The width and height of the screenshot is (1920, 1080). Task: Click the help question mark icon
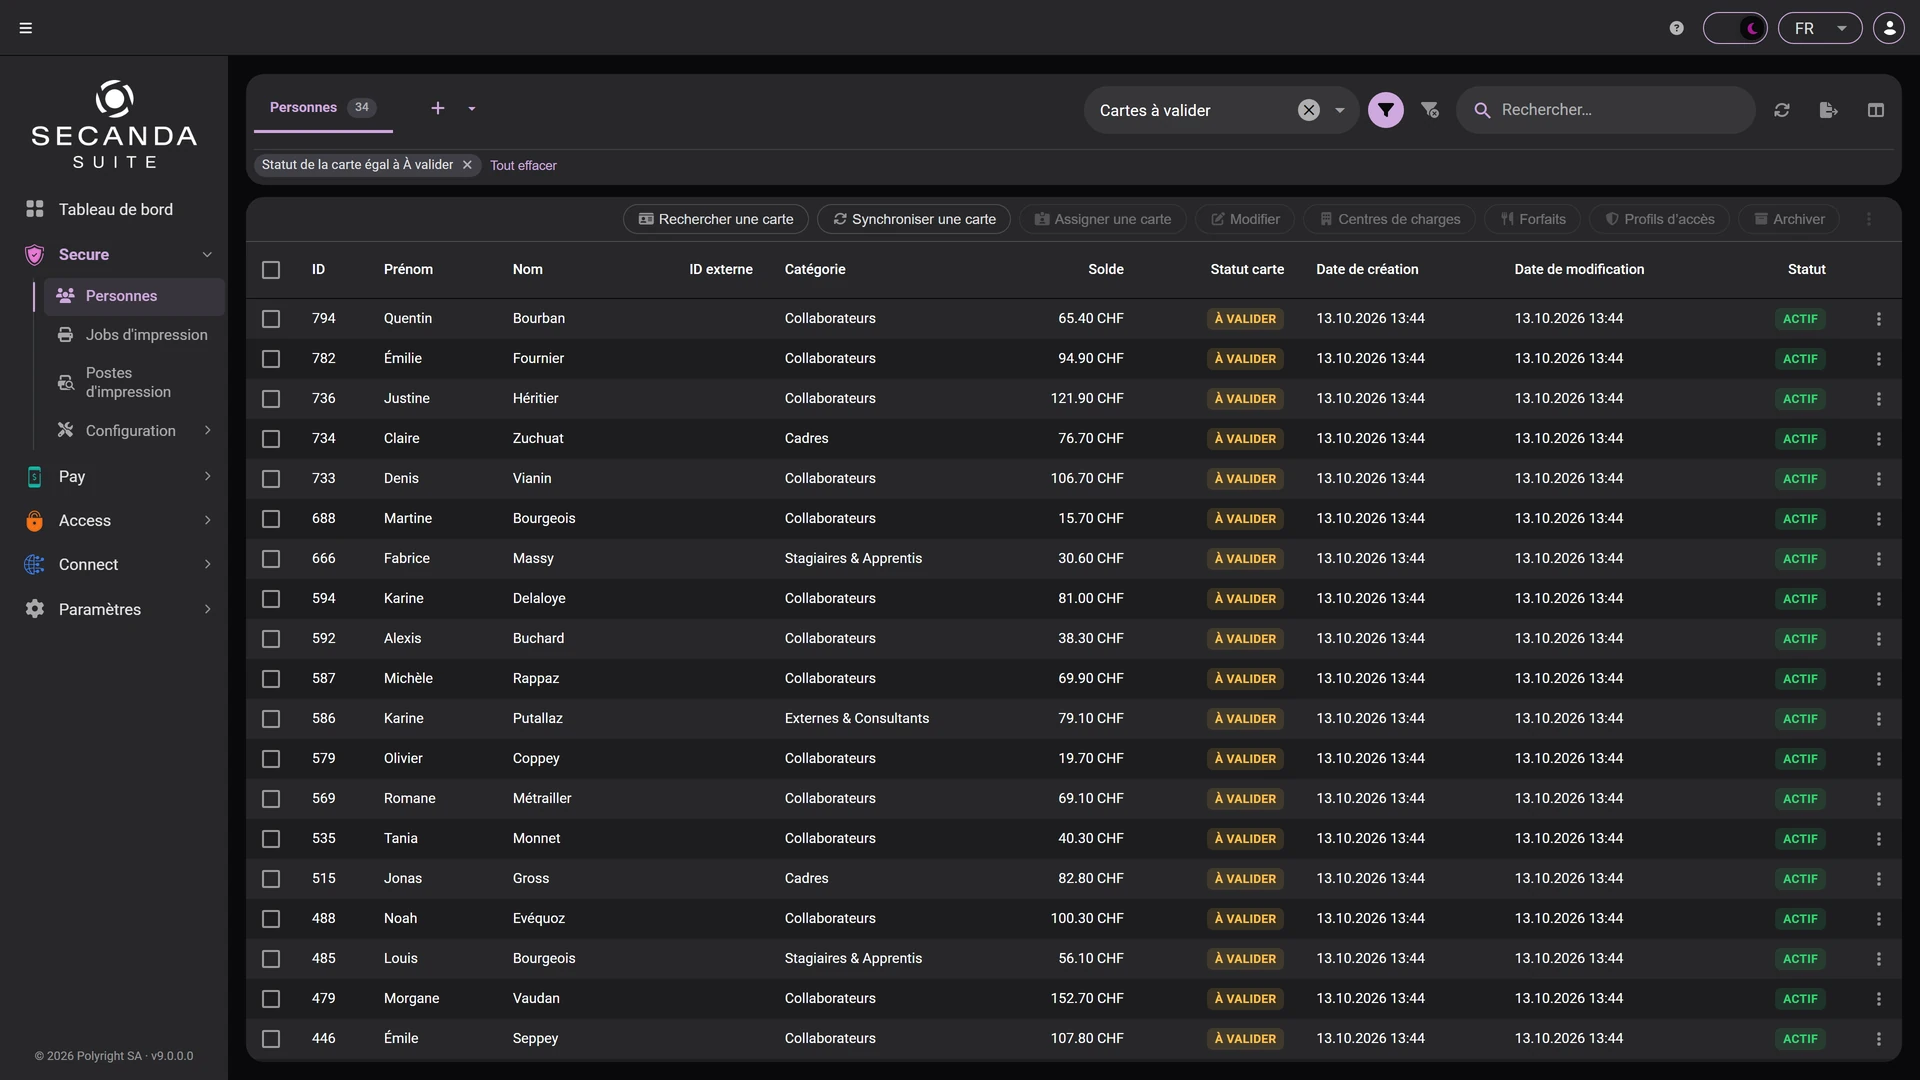click(1677, 28)
